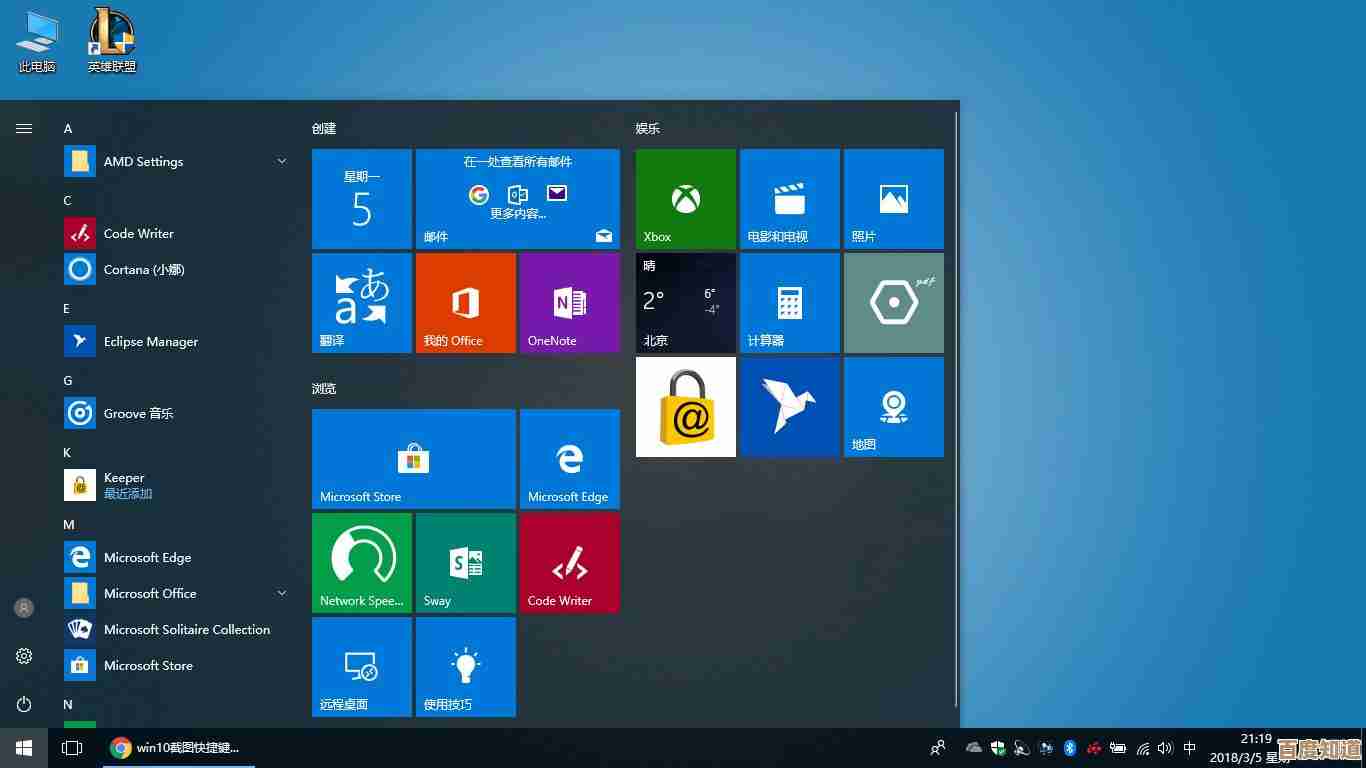1366x768 pixels.
Task: Click the Sway tile
Action: [x=466, y=563]
